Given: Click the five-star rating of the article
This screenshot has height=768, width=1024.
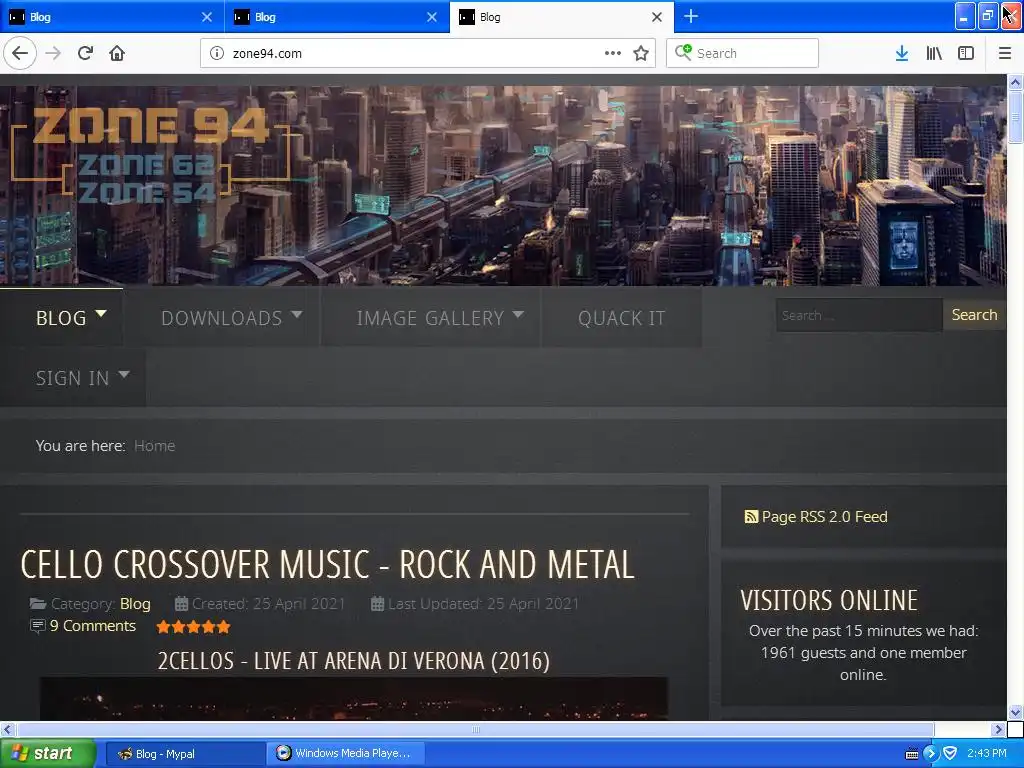Looking at the screenshot, I should point(193,627).
